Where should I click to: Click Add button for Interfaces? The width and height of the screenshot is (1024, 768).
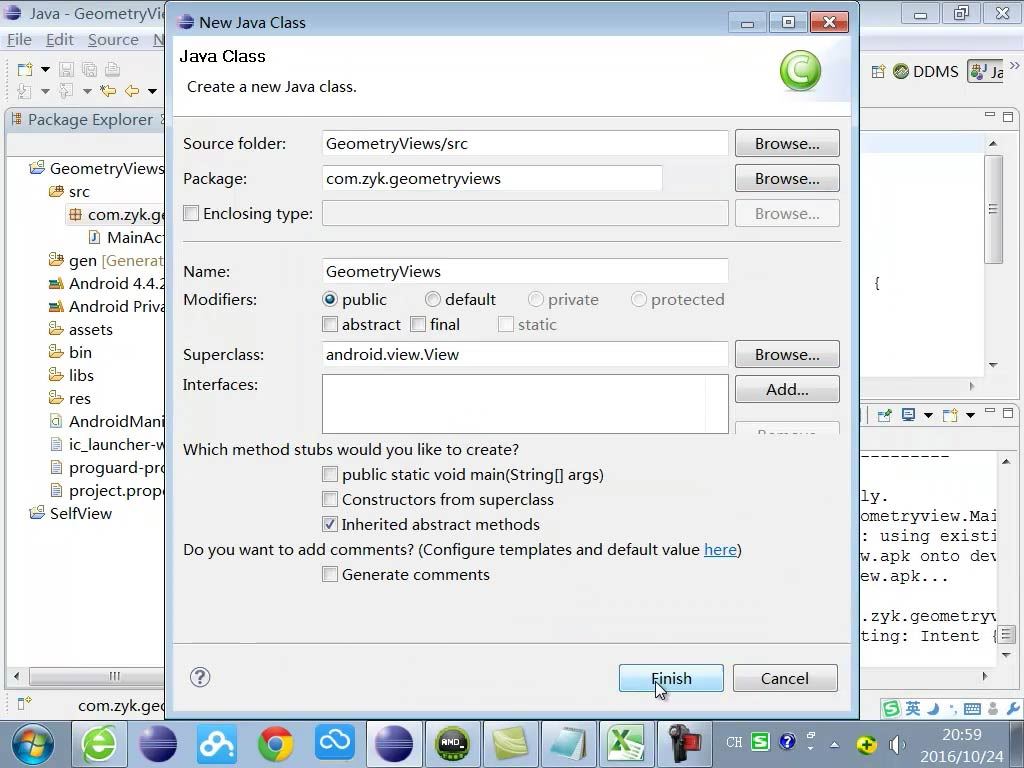[x=787, y=389]
